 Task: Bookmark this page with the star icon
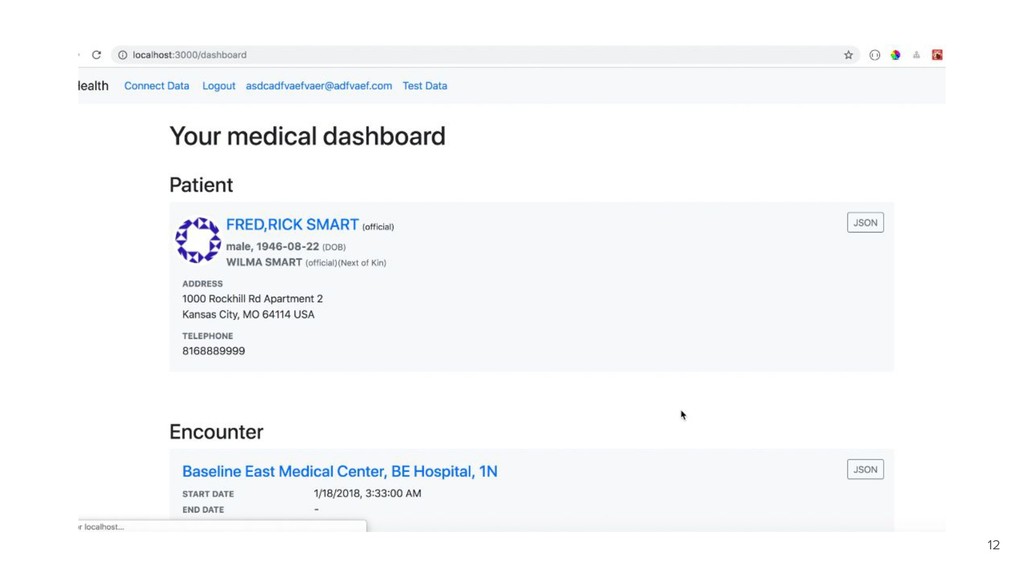[848, 55]
